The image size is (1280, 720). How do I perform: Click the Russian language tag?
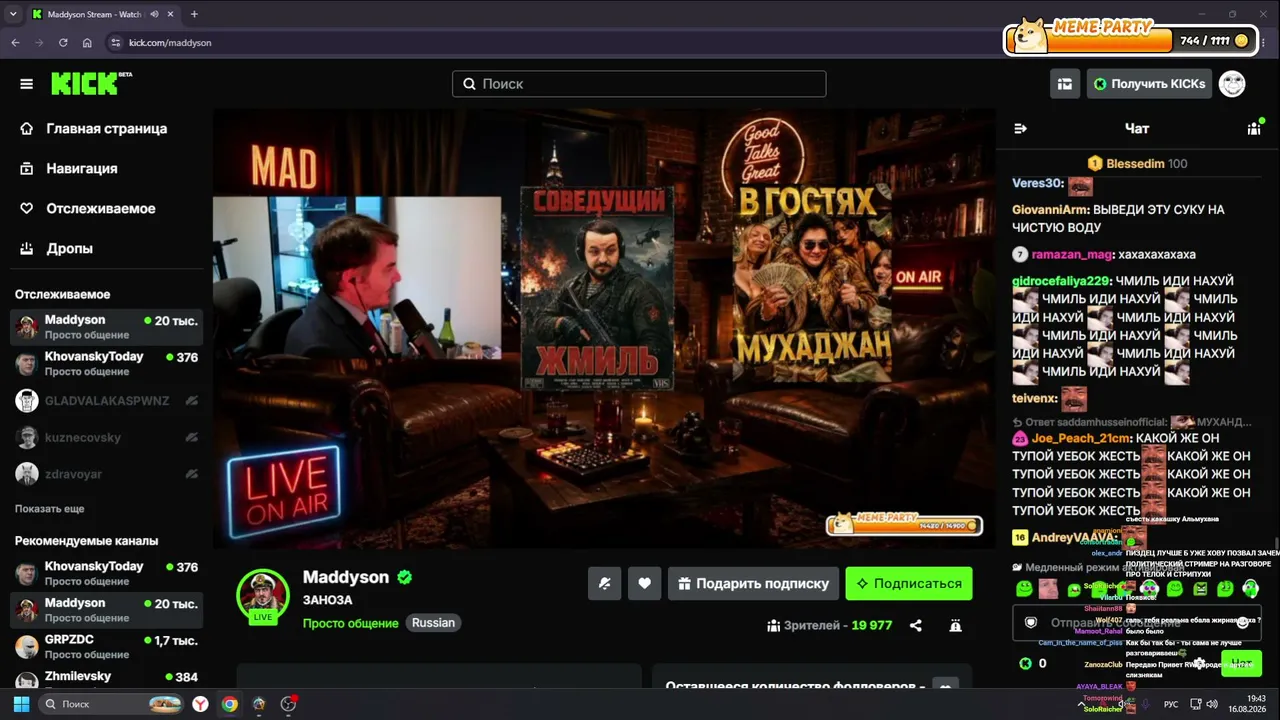pos(433,623)
